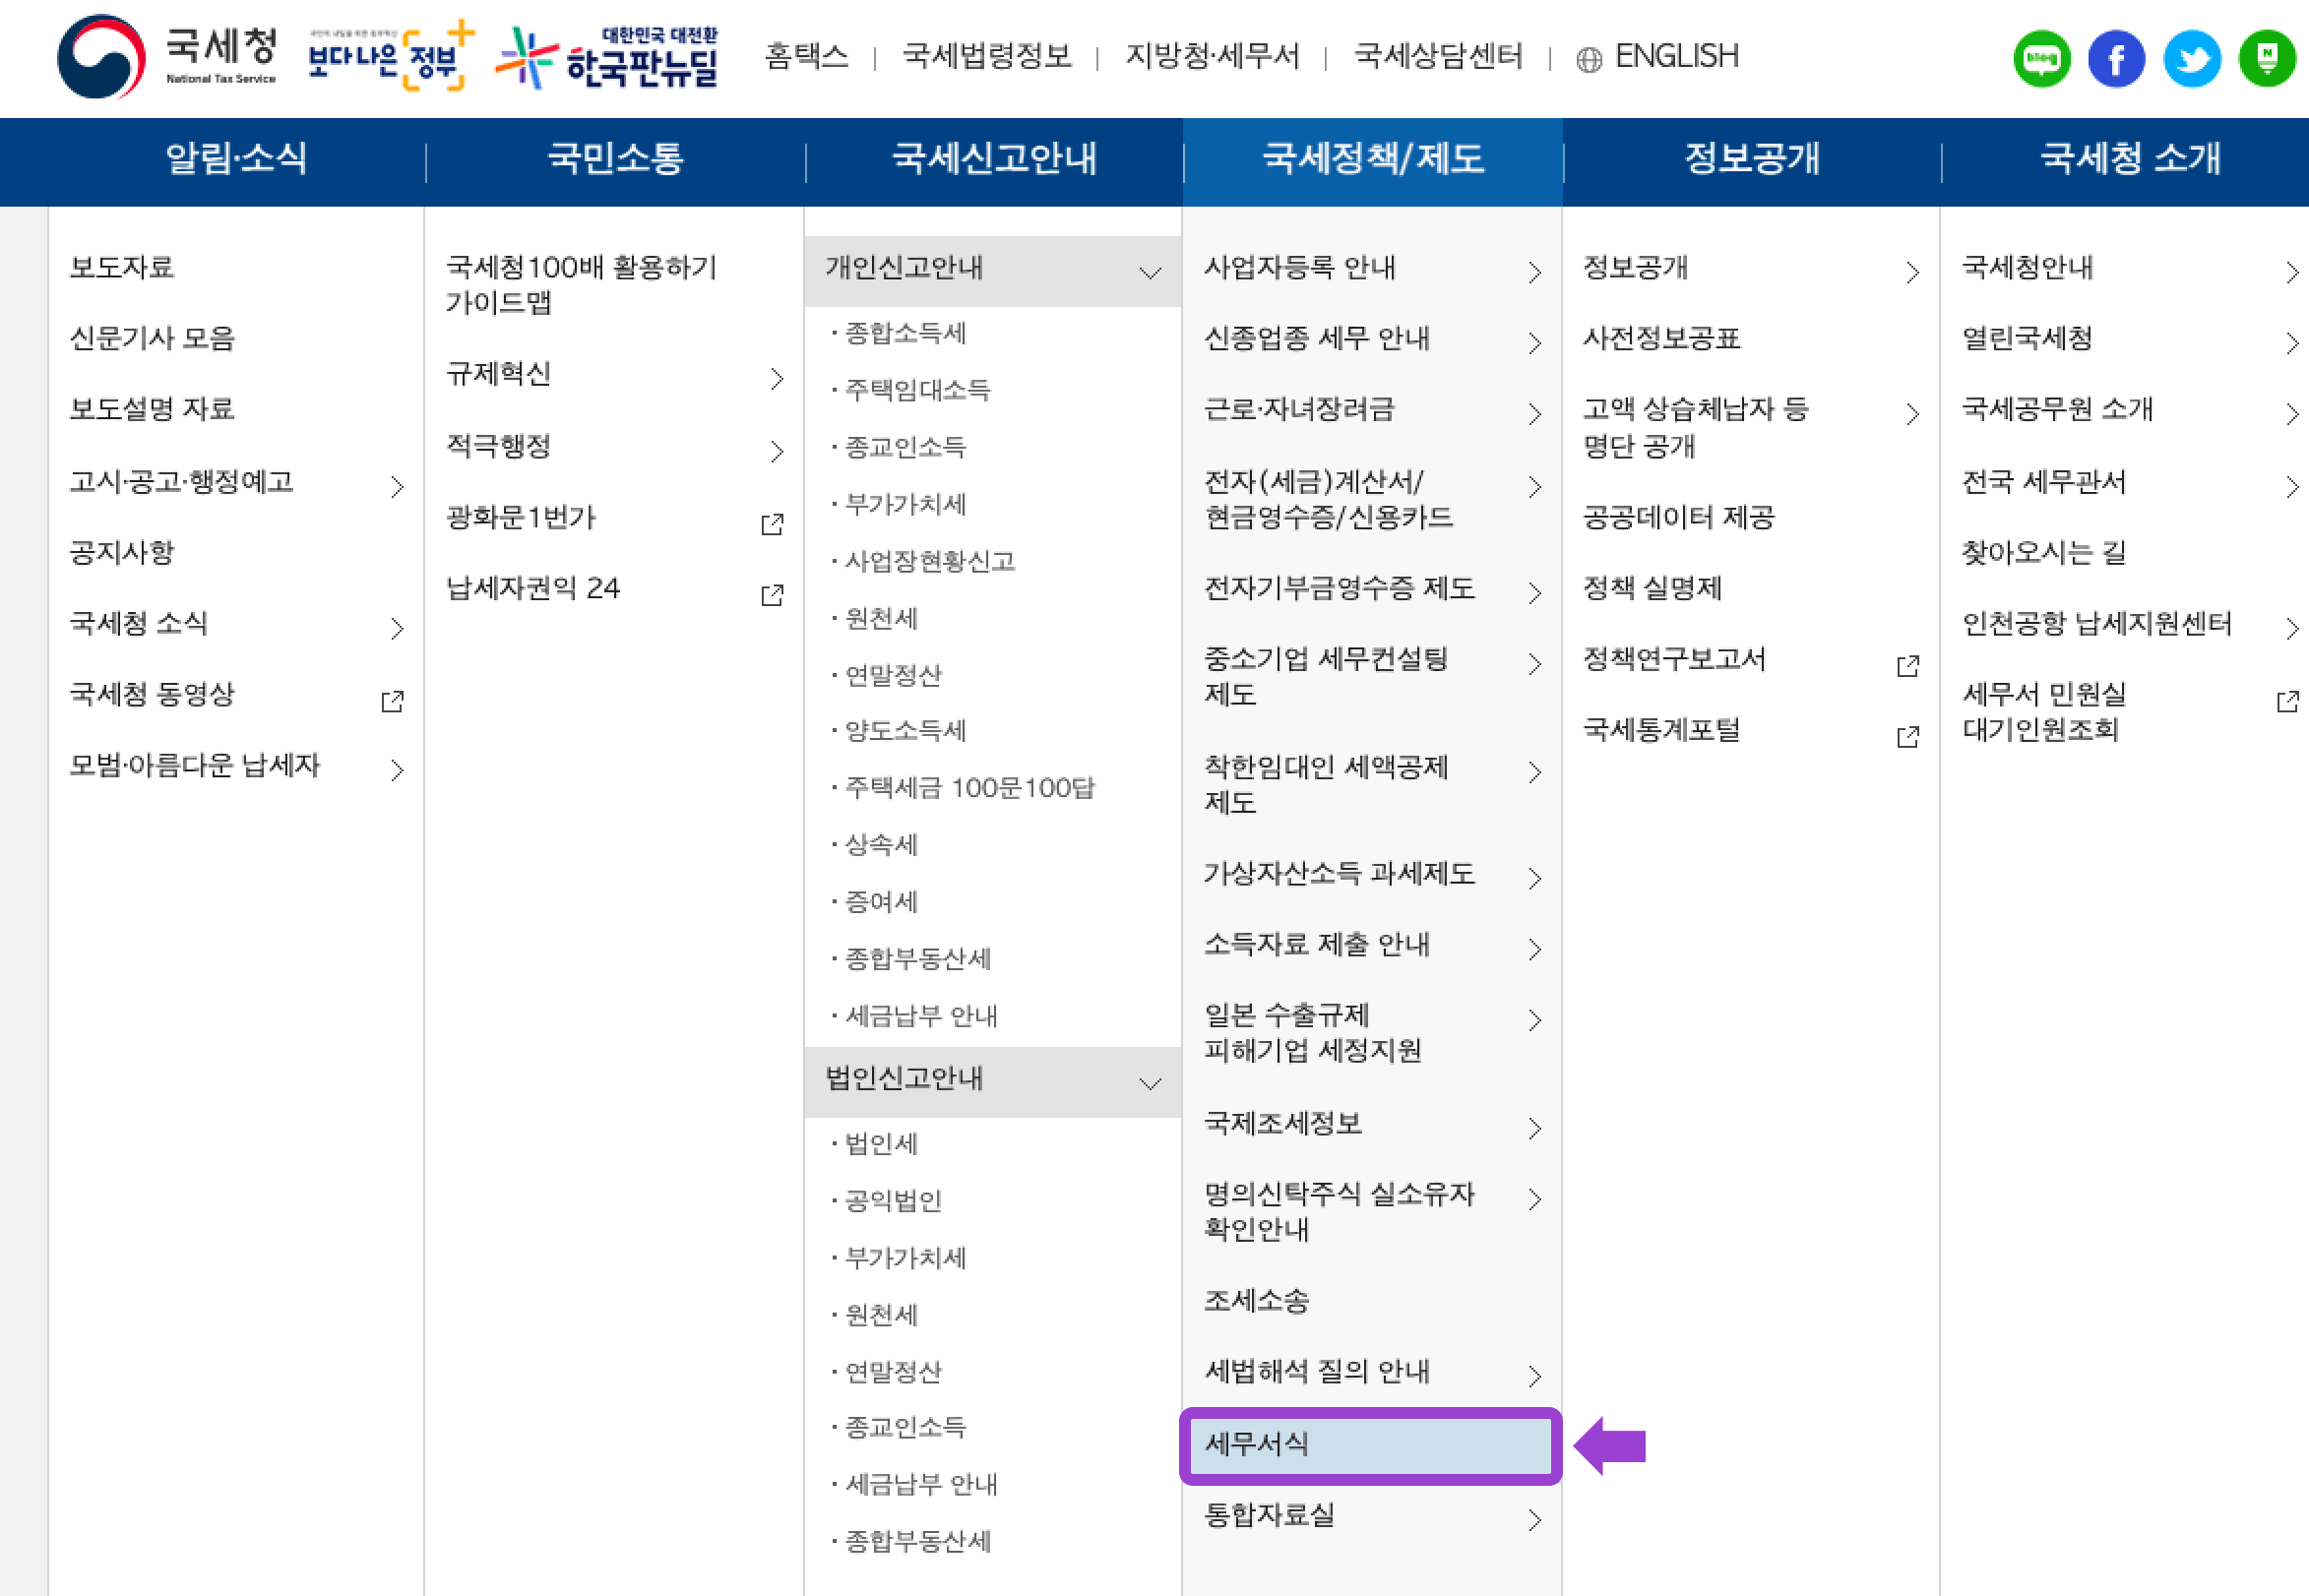Image resolution: width=2309 pixels, height=1596 pixels.
Task: Open the Naver blog icon
Action: (x=2041, y=58)
